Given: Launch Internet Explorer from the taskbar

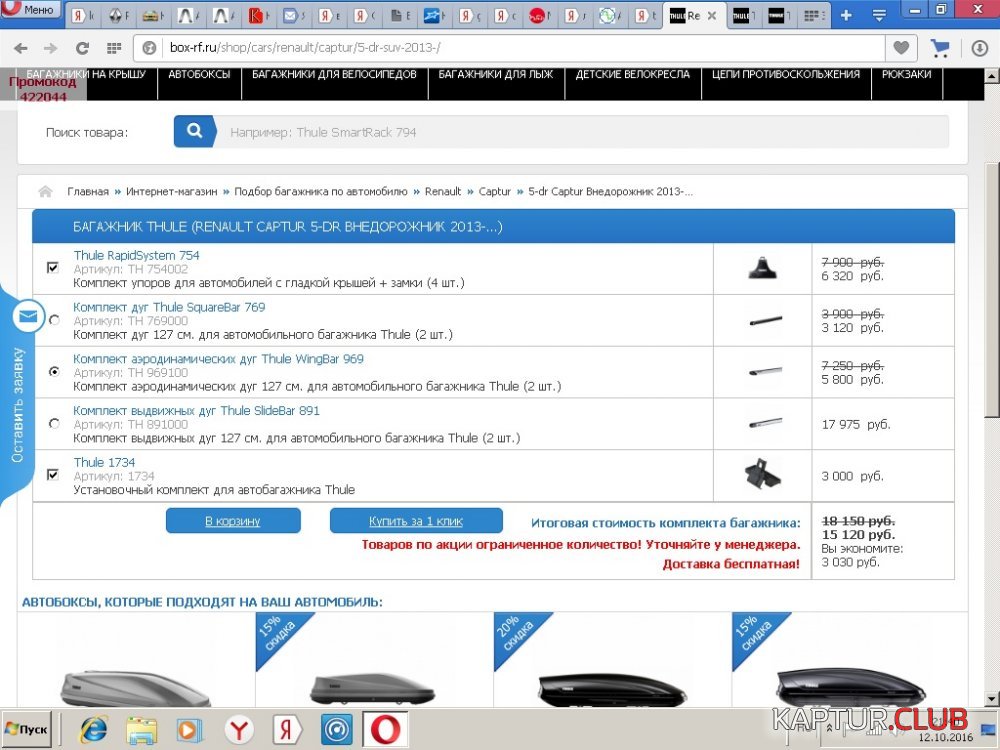Looking at the screenshot, I should pos(93,730).
